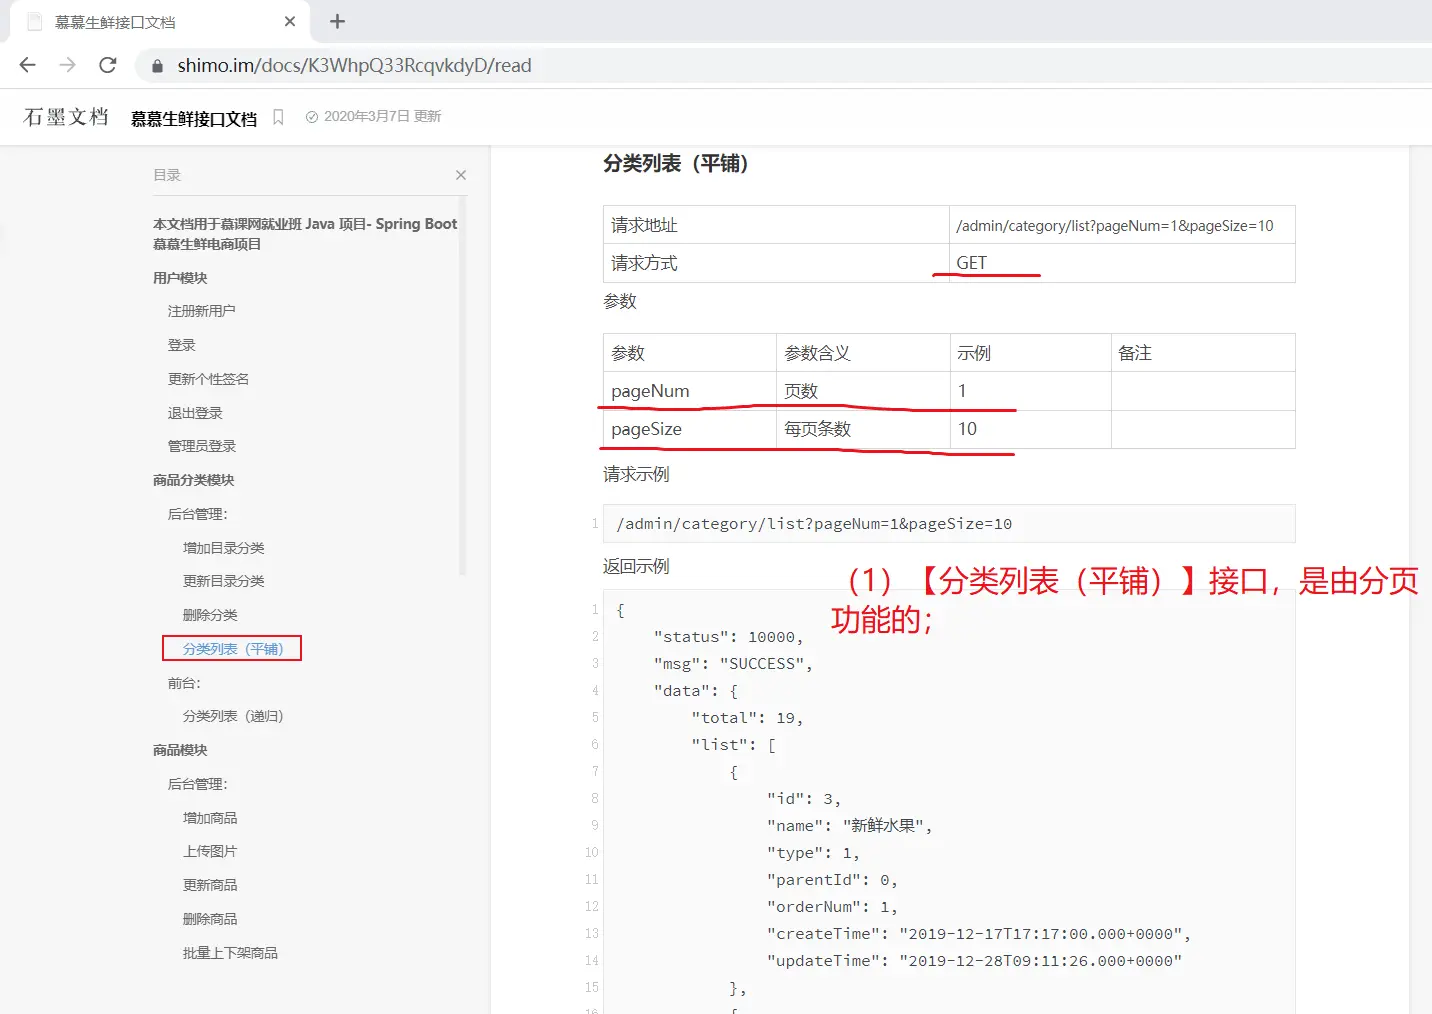Click the browser back arrow
1432x1014 pixels.
click(x=28, y=65)
